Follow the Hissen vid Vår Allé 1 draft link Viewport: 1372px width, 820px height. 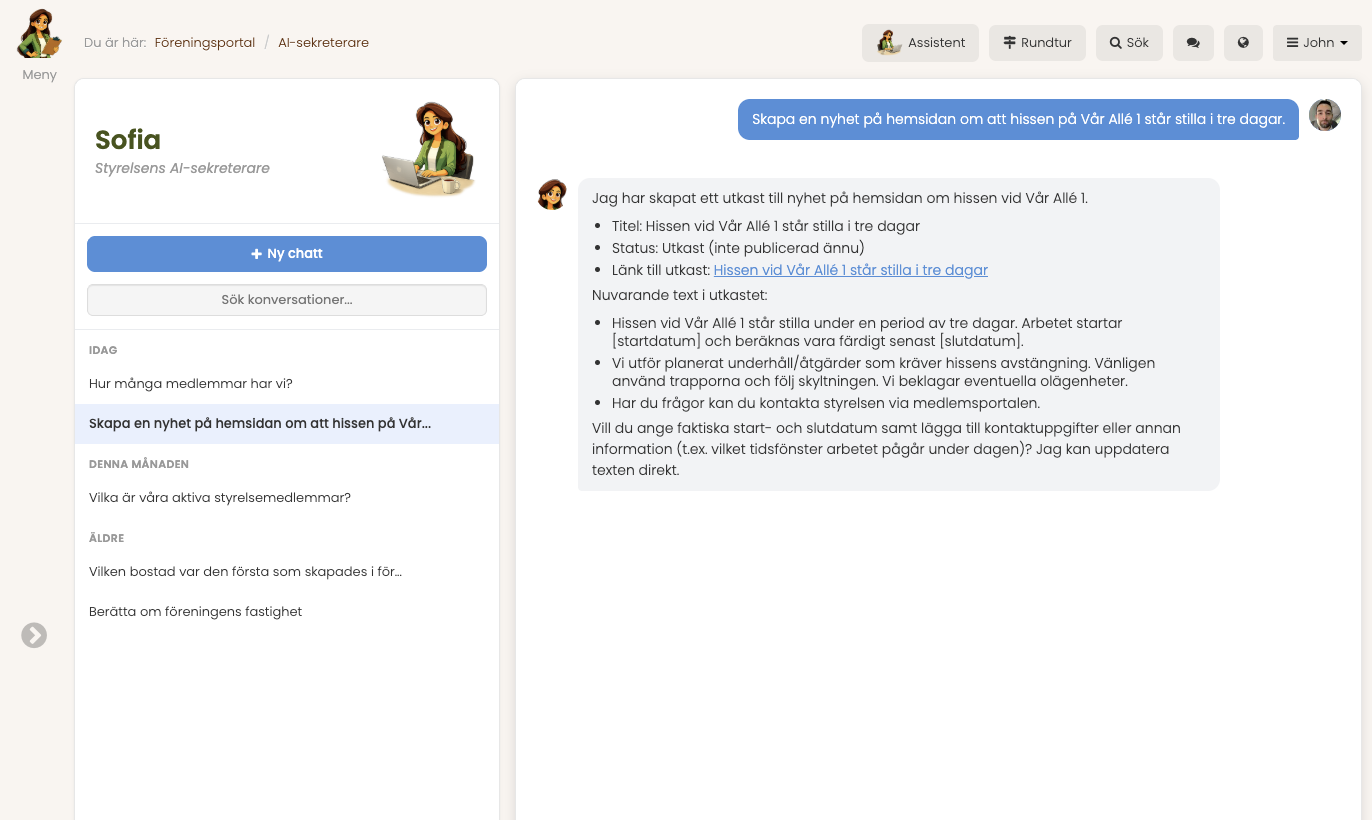click(x=850, y=270)
